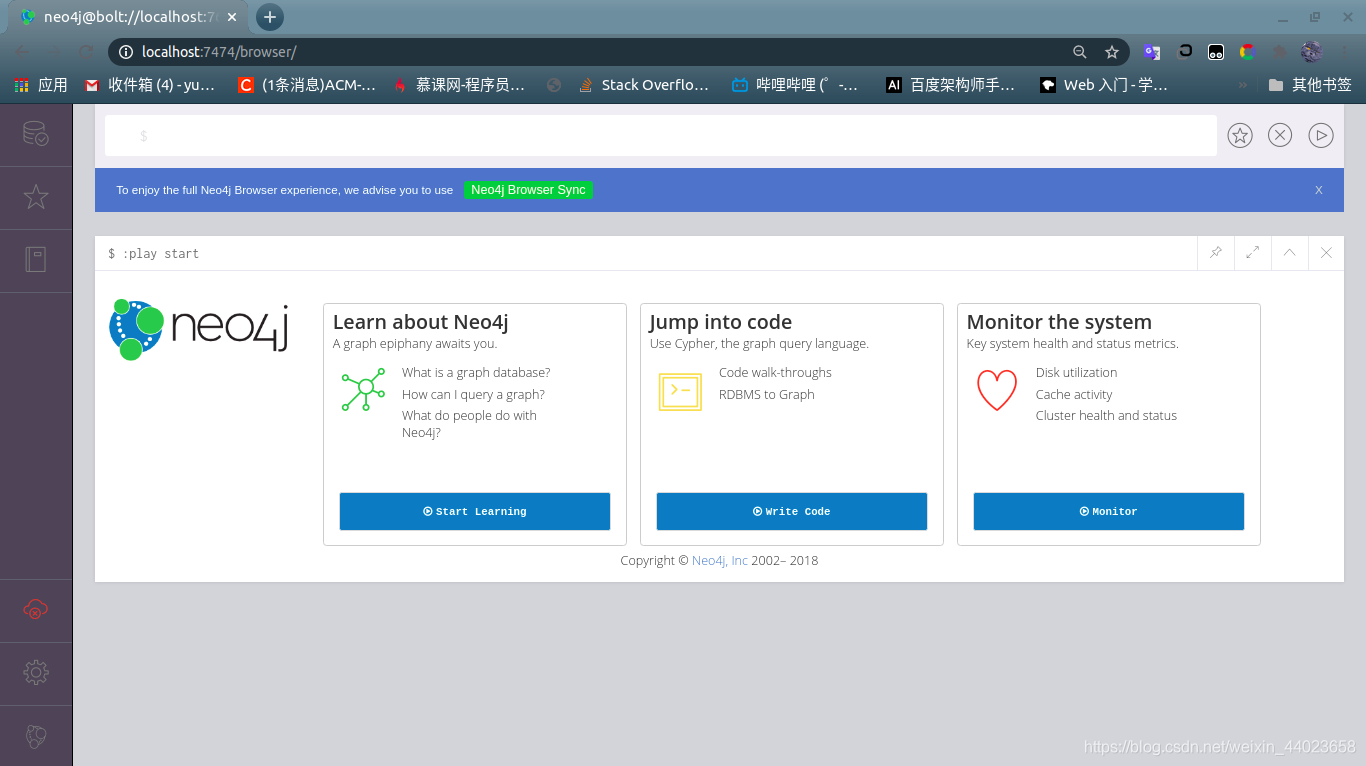Viewport: 1366px width, 766px height.
Task: Close the :play start frame
Action: point(1326,253)
